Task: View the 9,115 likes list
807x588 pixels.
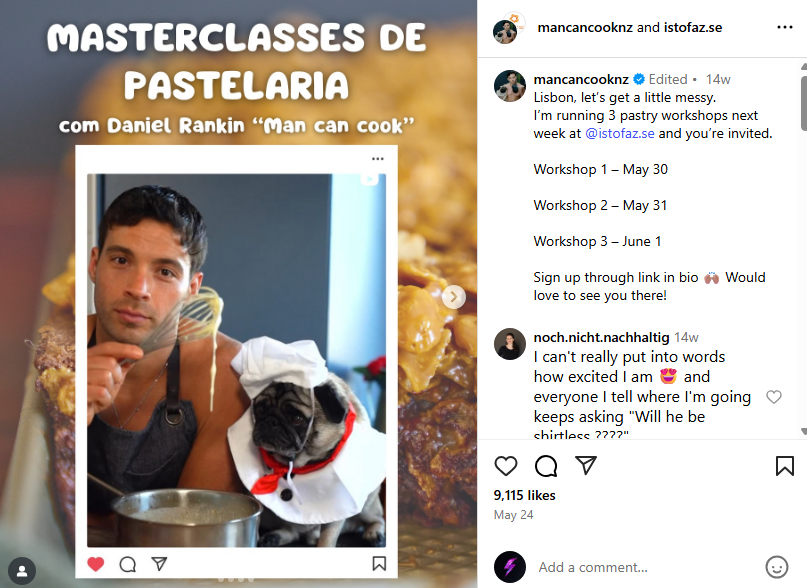Action: click(x=524, y=495)
